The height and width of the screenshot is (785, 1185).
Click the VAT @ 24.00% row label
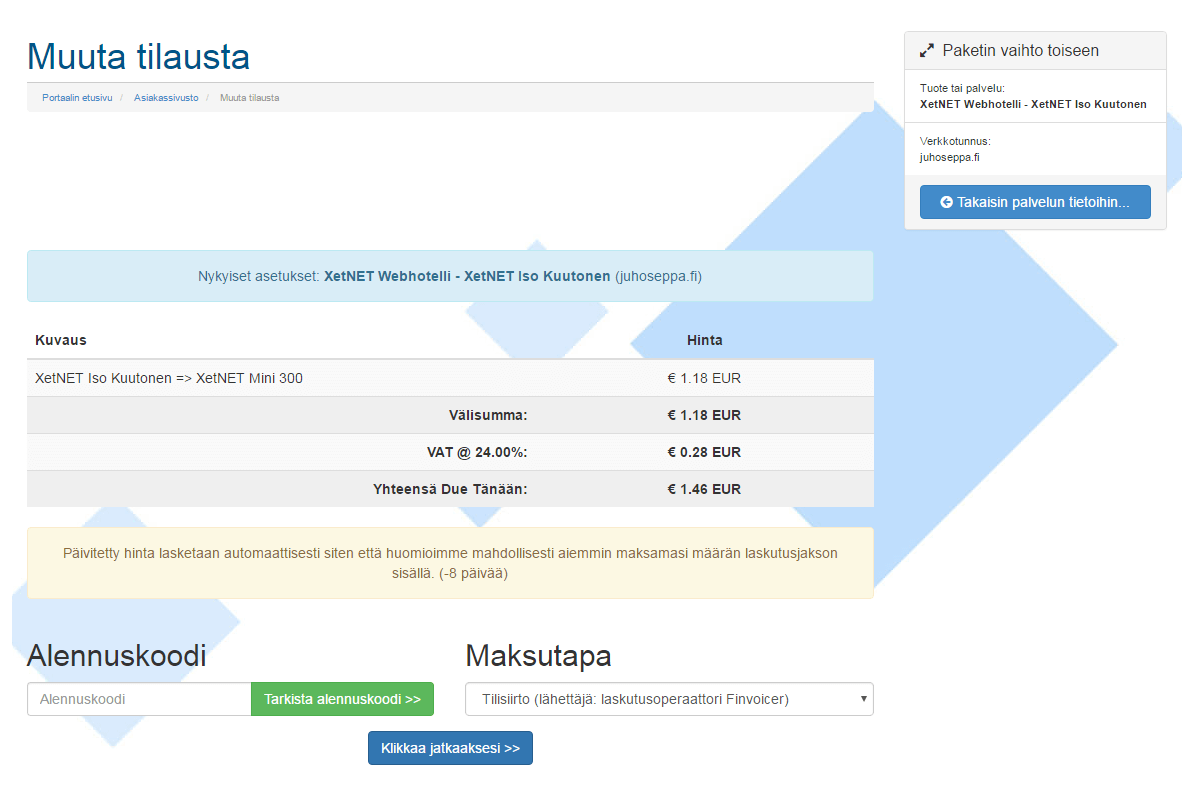(x=477, y=452)
